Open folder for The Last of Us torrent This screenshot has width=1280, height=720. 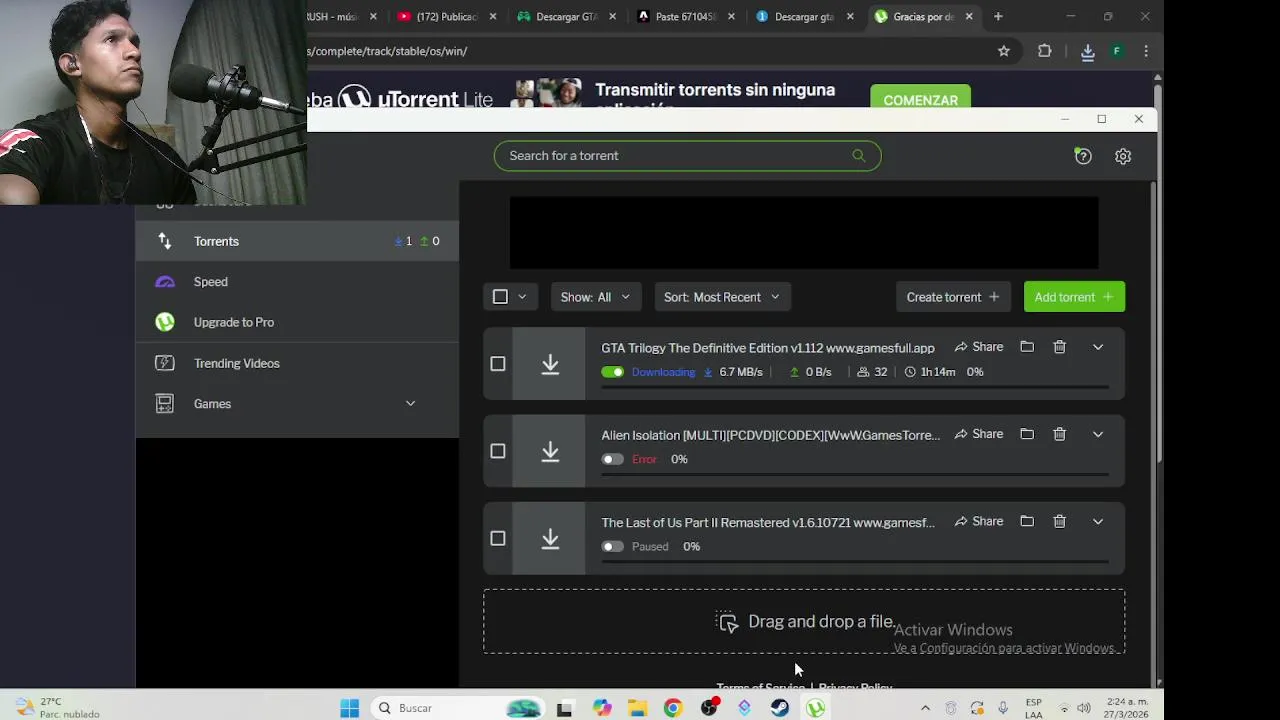1027,521
